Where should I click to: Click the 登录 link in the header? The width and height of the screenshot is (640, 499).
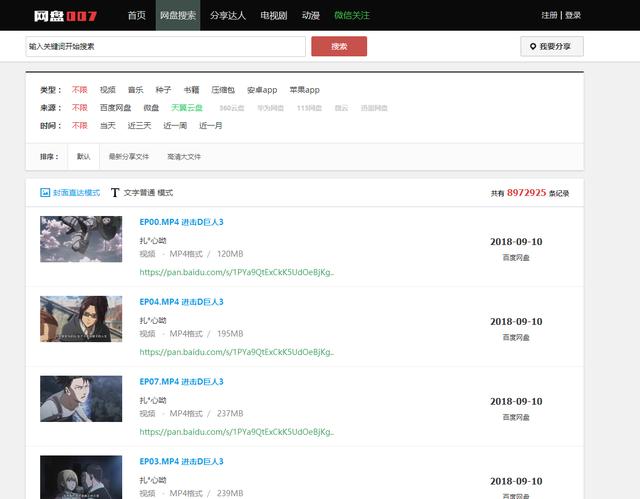point(573,16)
